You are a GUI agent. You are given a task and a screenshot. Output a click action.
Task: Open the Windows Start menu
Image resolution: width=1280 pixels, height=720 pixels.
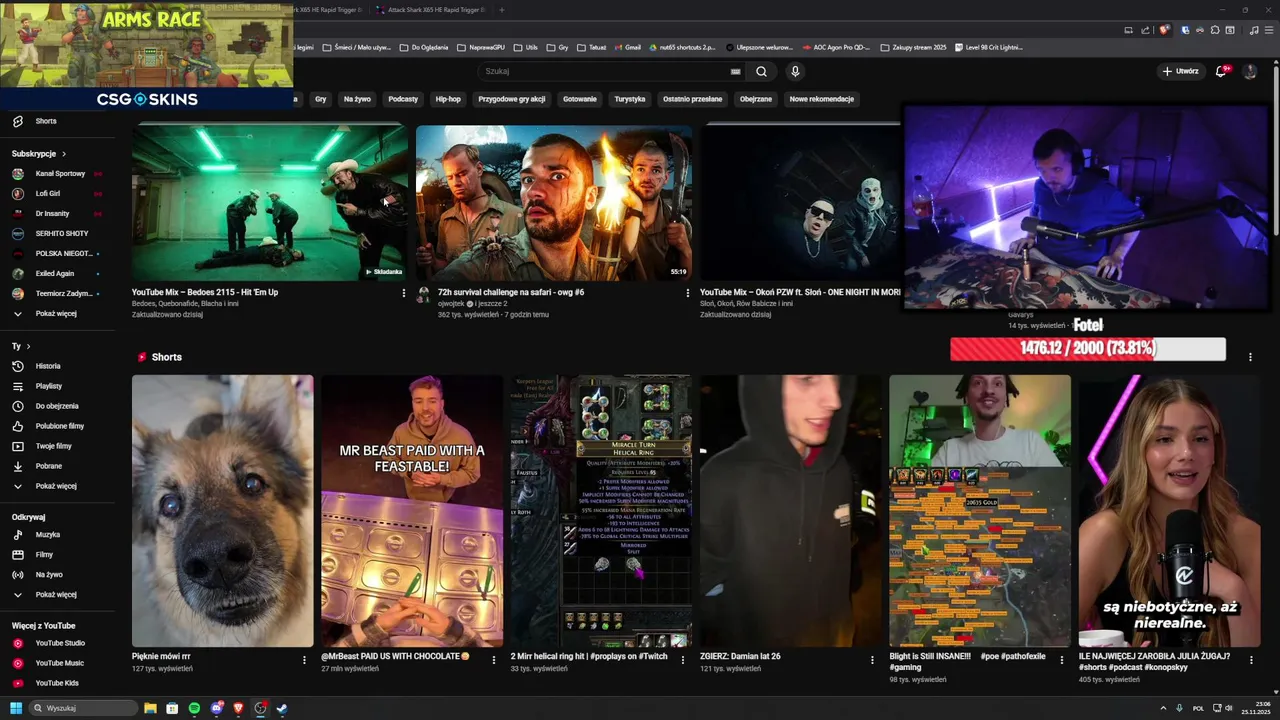(x=15, y=708)
